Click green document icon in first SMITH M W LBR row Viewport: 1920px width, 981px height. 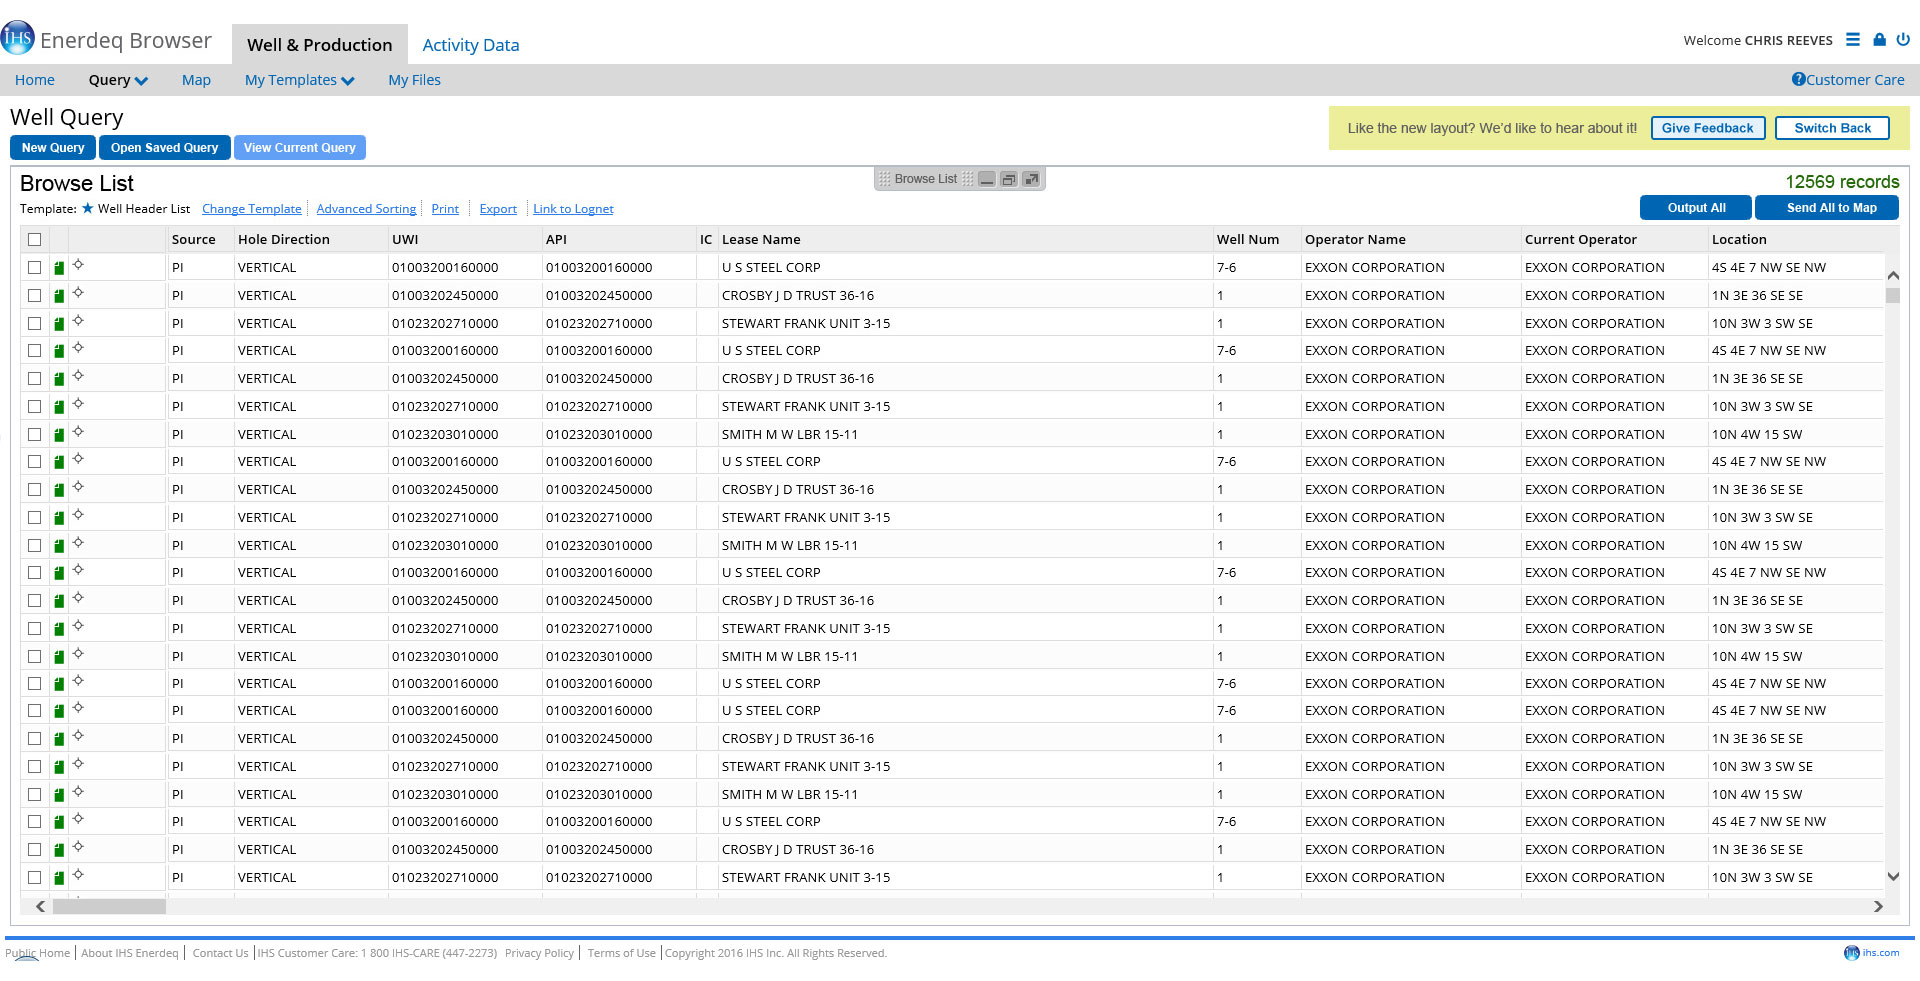59,435
